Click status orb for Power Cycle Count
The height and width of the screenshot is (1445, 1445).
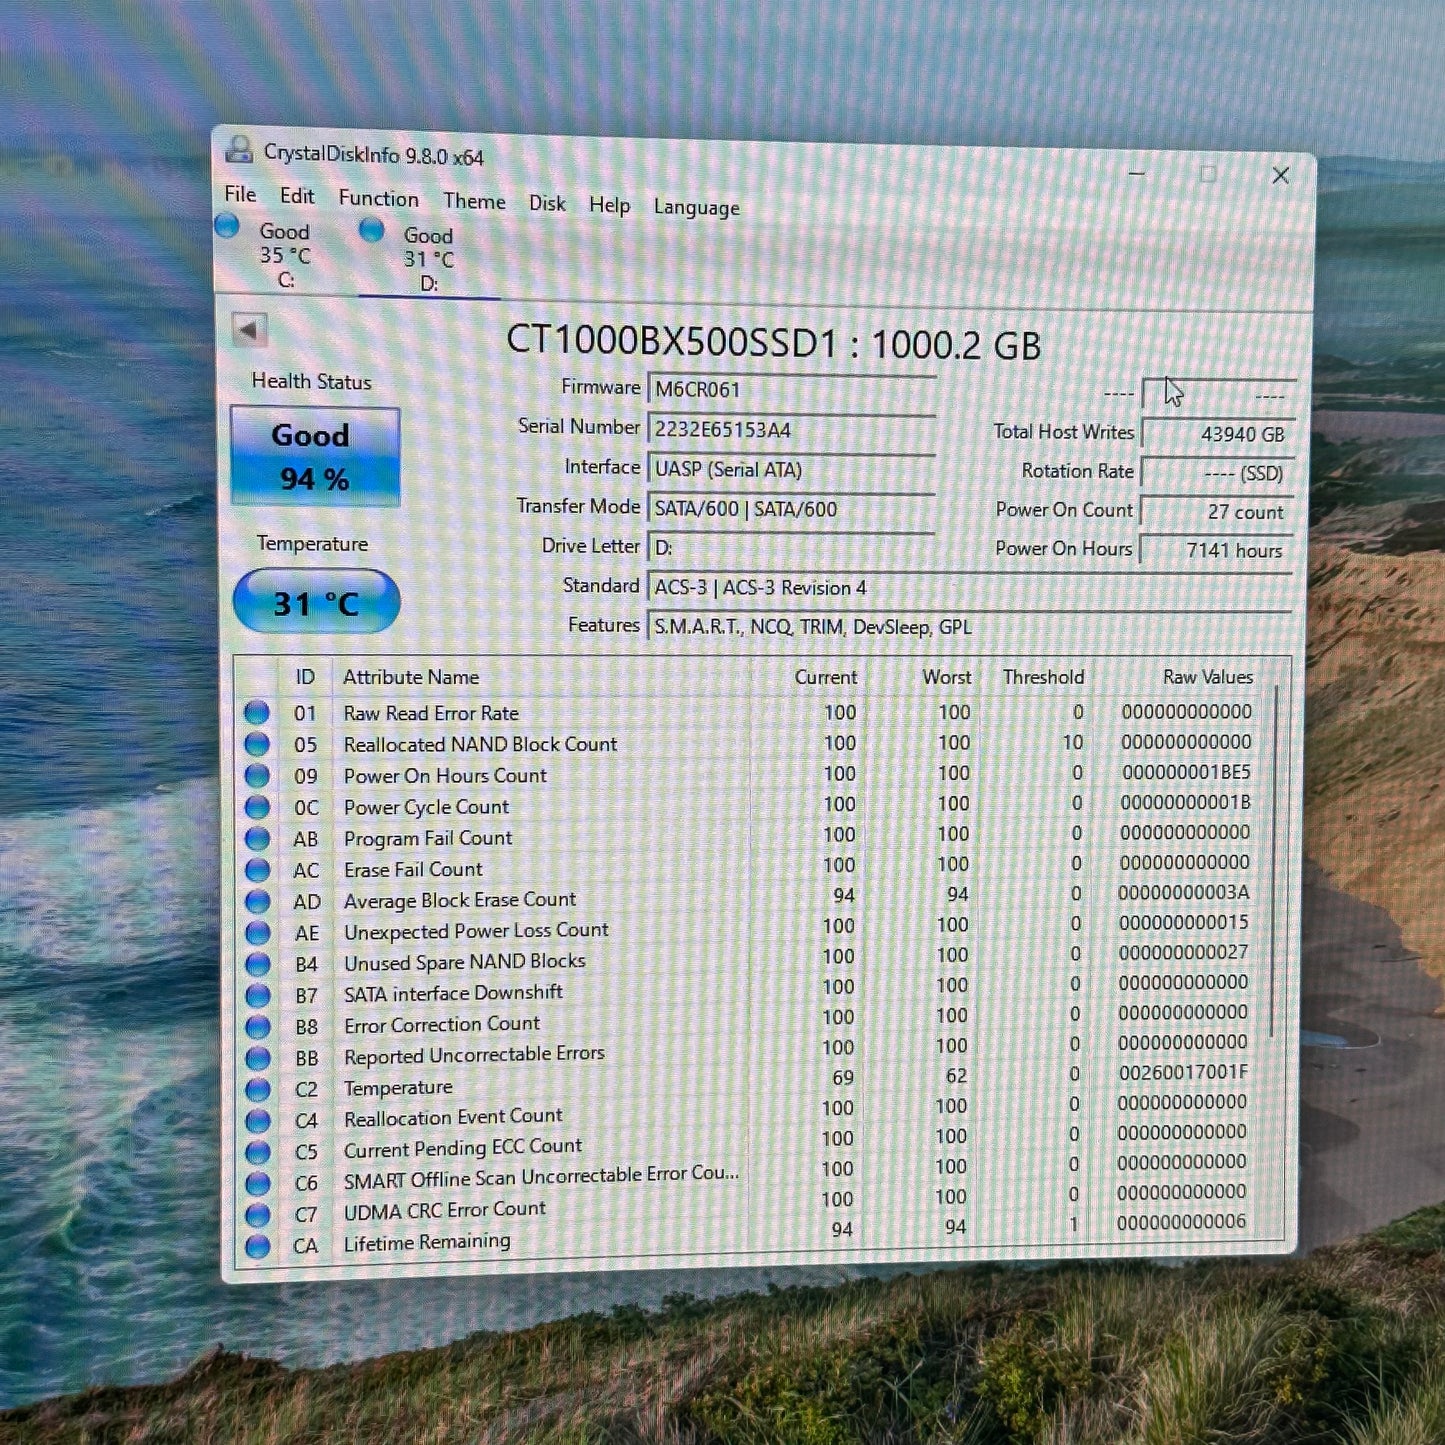point(257,807)
